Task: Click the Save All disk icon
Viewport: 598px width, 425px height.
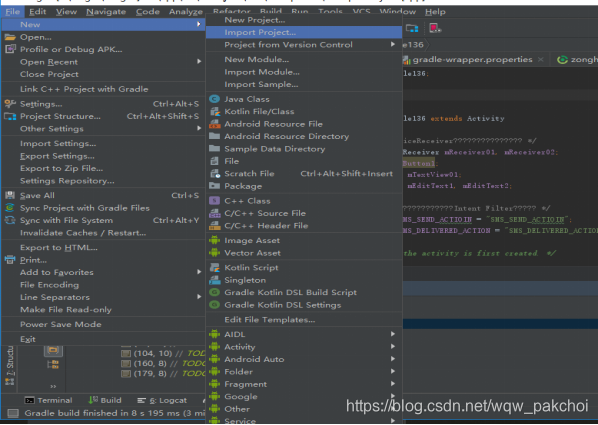Action: [10, 195]
